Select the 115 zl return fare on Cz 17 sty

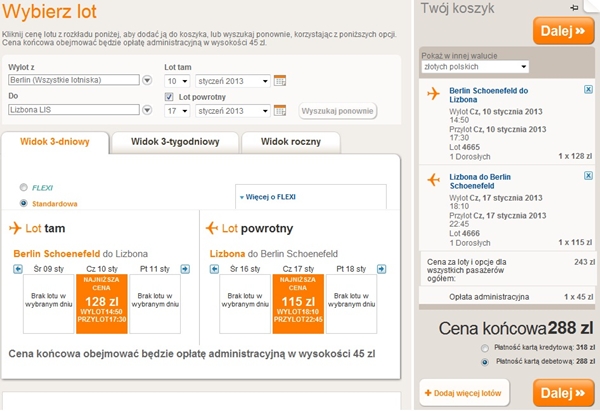pyautogui.click(x=298, y=304)
